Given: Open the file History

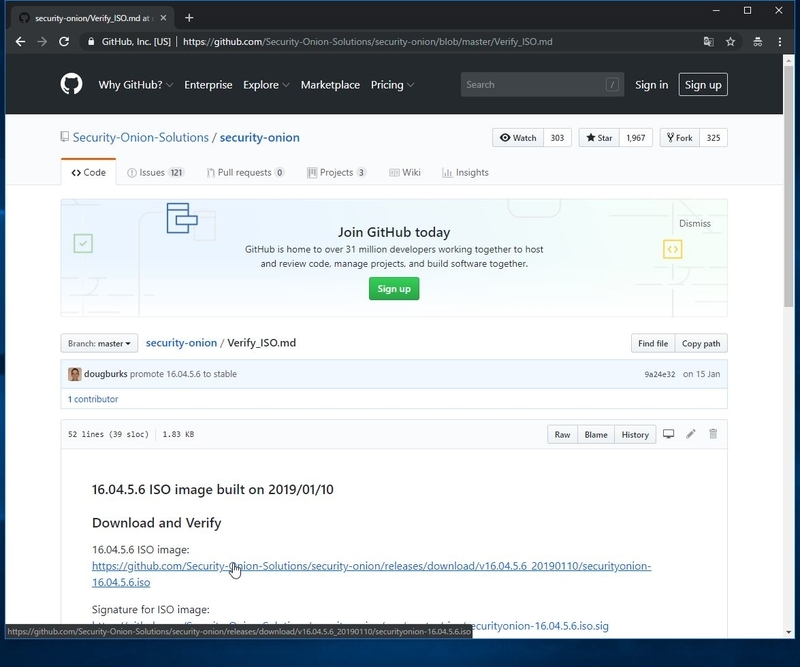Looking at the screenshot, I should [635, 435].
